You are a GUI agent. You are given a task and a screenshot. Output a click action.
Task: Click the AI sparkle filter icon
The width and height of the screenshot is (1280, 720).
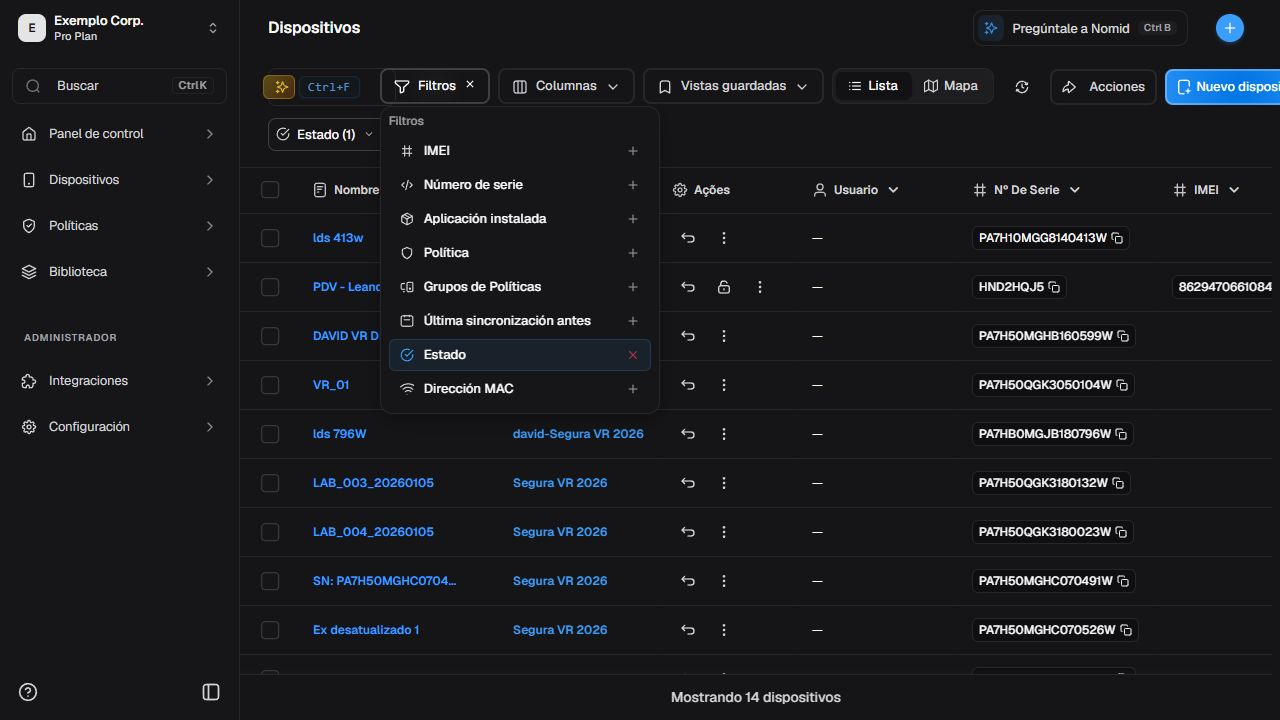tap(279, 87)
